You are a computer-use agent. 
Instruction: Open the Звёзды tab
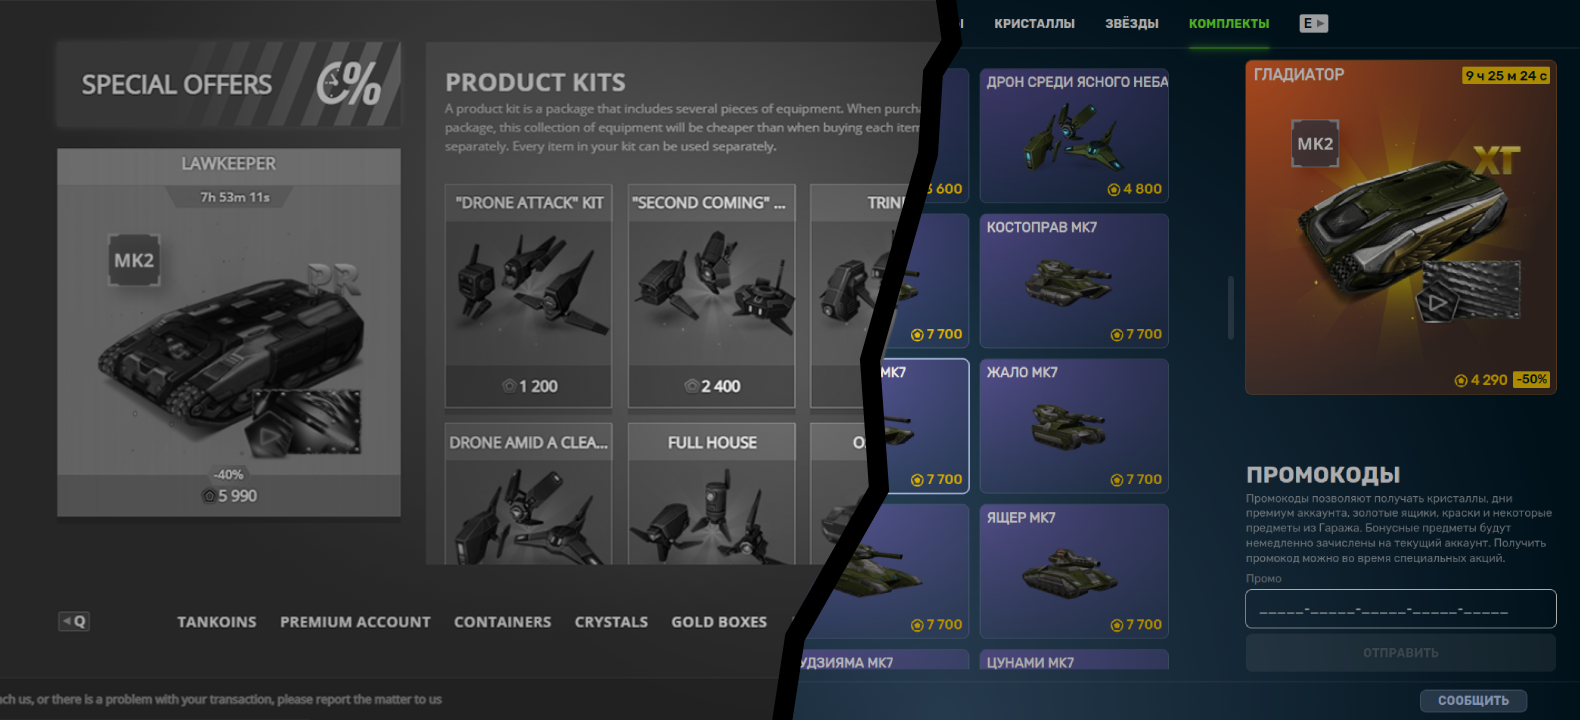point(1132,23)
